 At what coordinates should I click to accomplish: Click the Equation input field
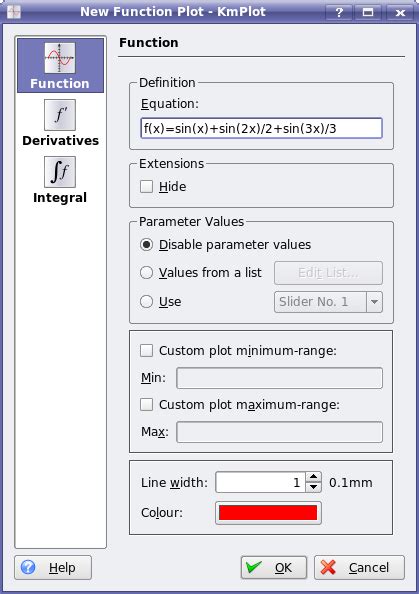click(261, 128)
